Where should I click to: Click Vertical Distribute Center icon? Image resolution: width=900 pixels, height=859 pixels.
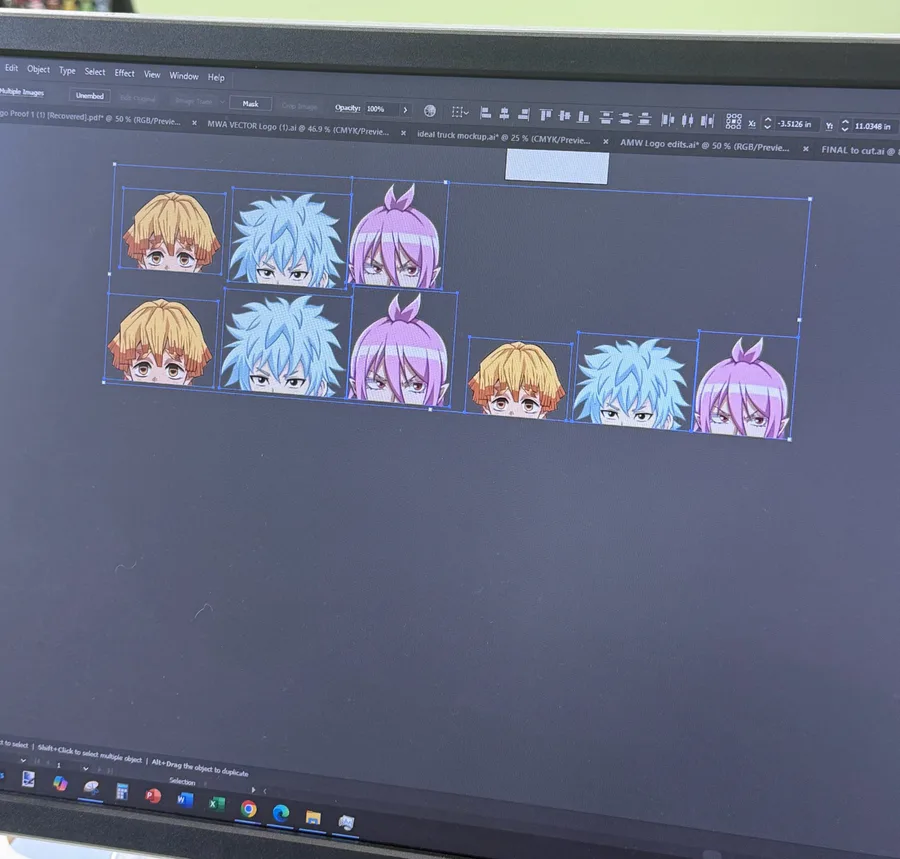pos(626,118)
